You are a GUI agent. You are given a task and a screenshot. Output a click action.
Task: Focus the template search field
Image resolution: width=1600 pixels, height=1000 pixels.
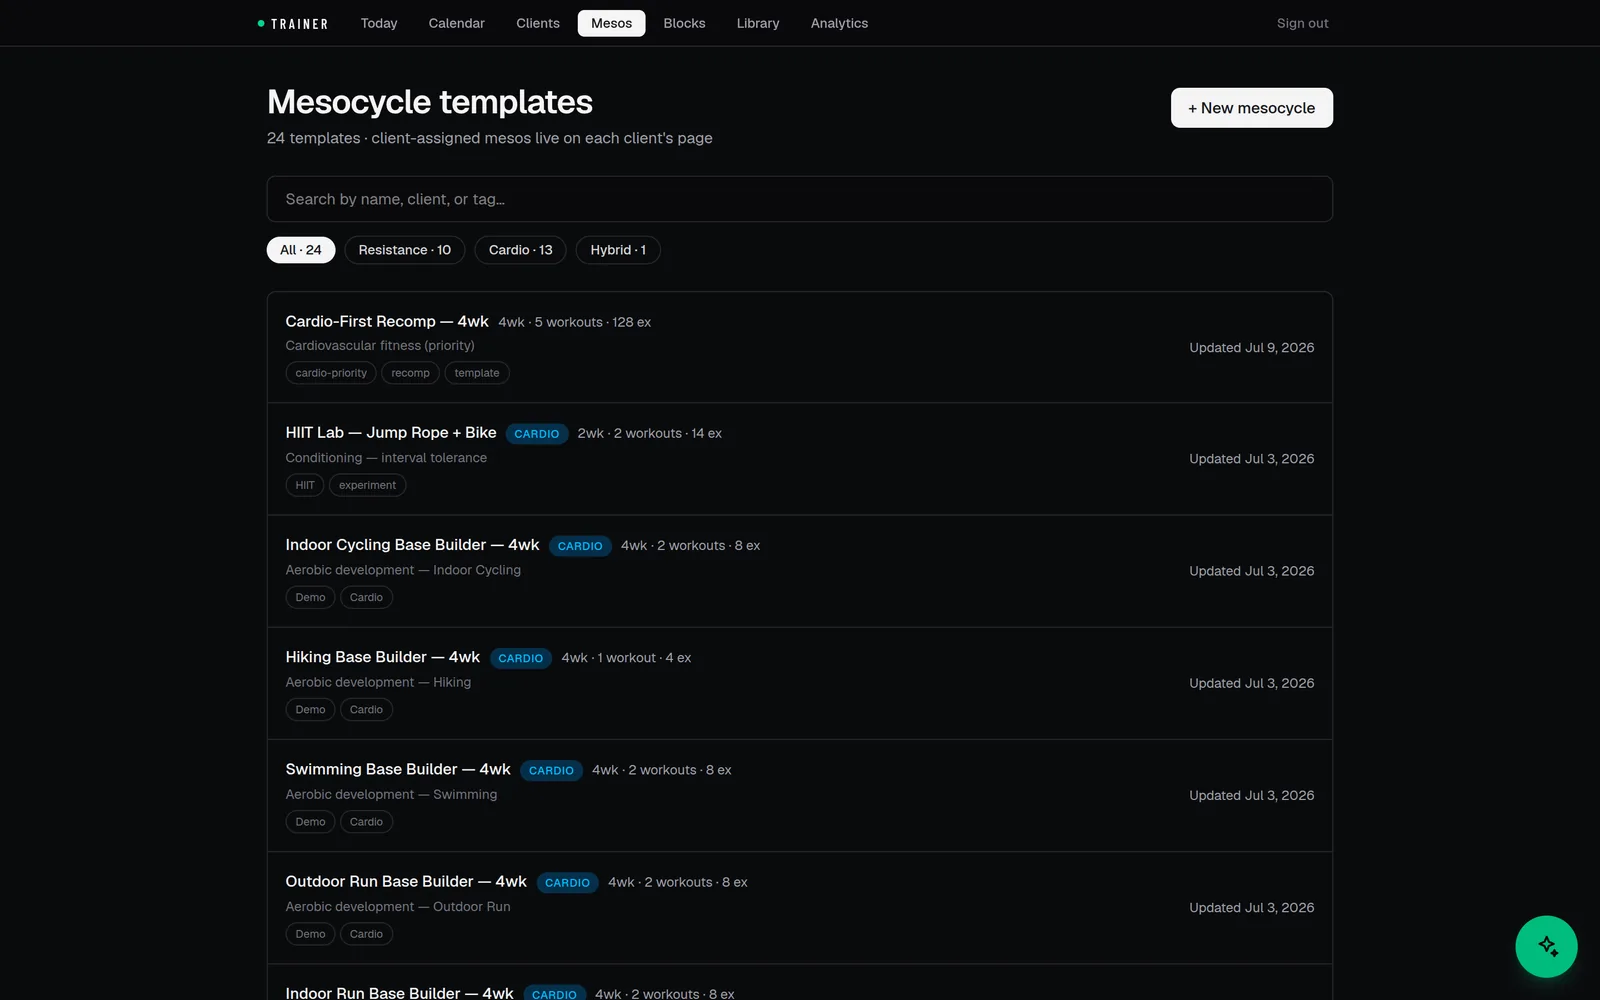point(799,199)
